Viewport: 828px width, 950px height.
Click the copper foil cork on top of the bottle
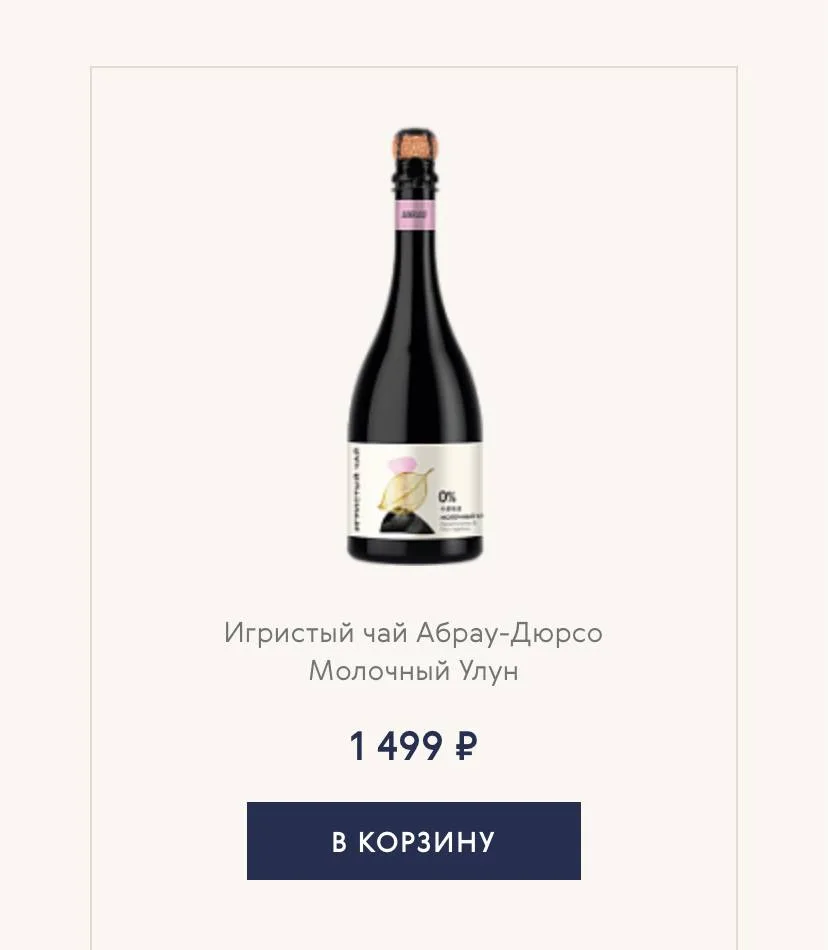tap(415, 144)
